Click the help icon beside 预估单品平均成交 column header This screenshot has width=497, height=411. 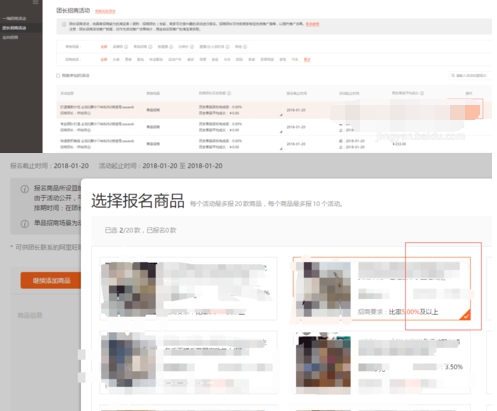422,93
